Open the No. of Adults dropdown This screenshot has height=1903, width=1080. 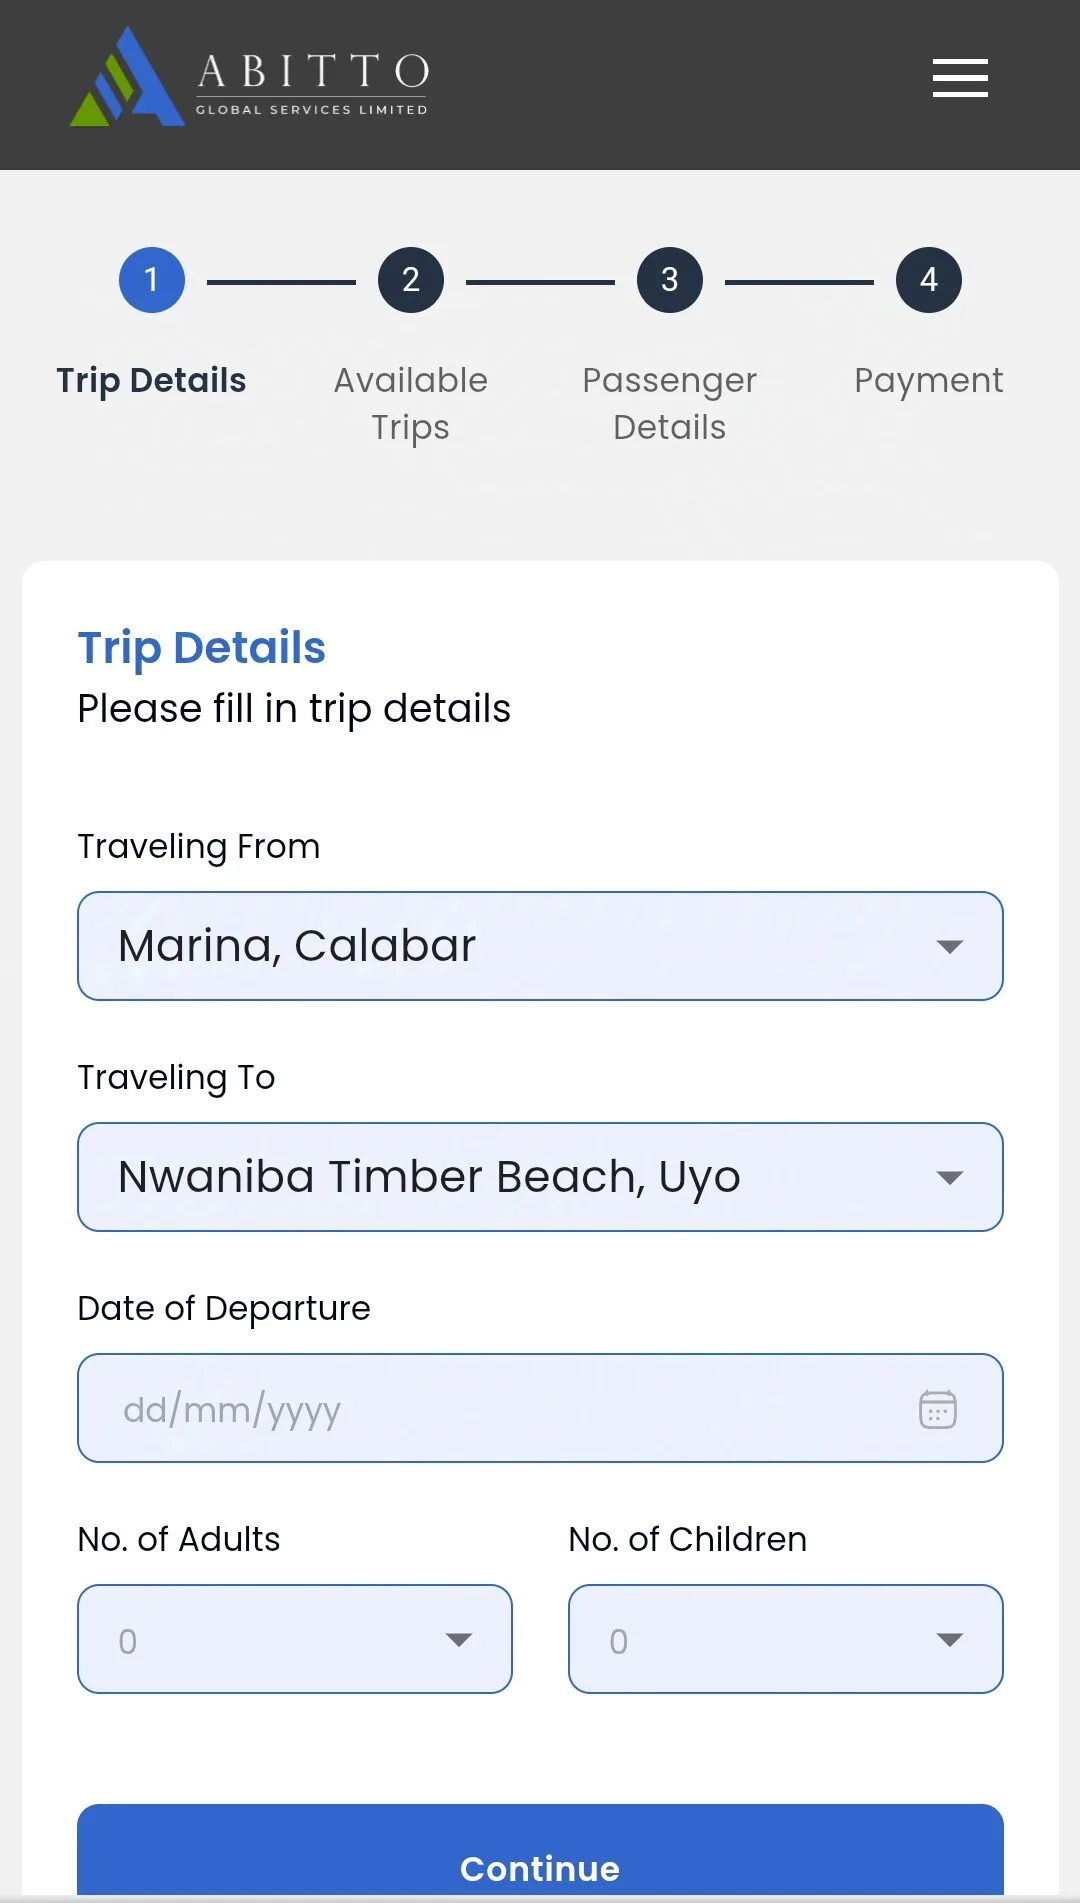(x=295, y=1639)
